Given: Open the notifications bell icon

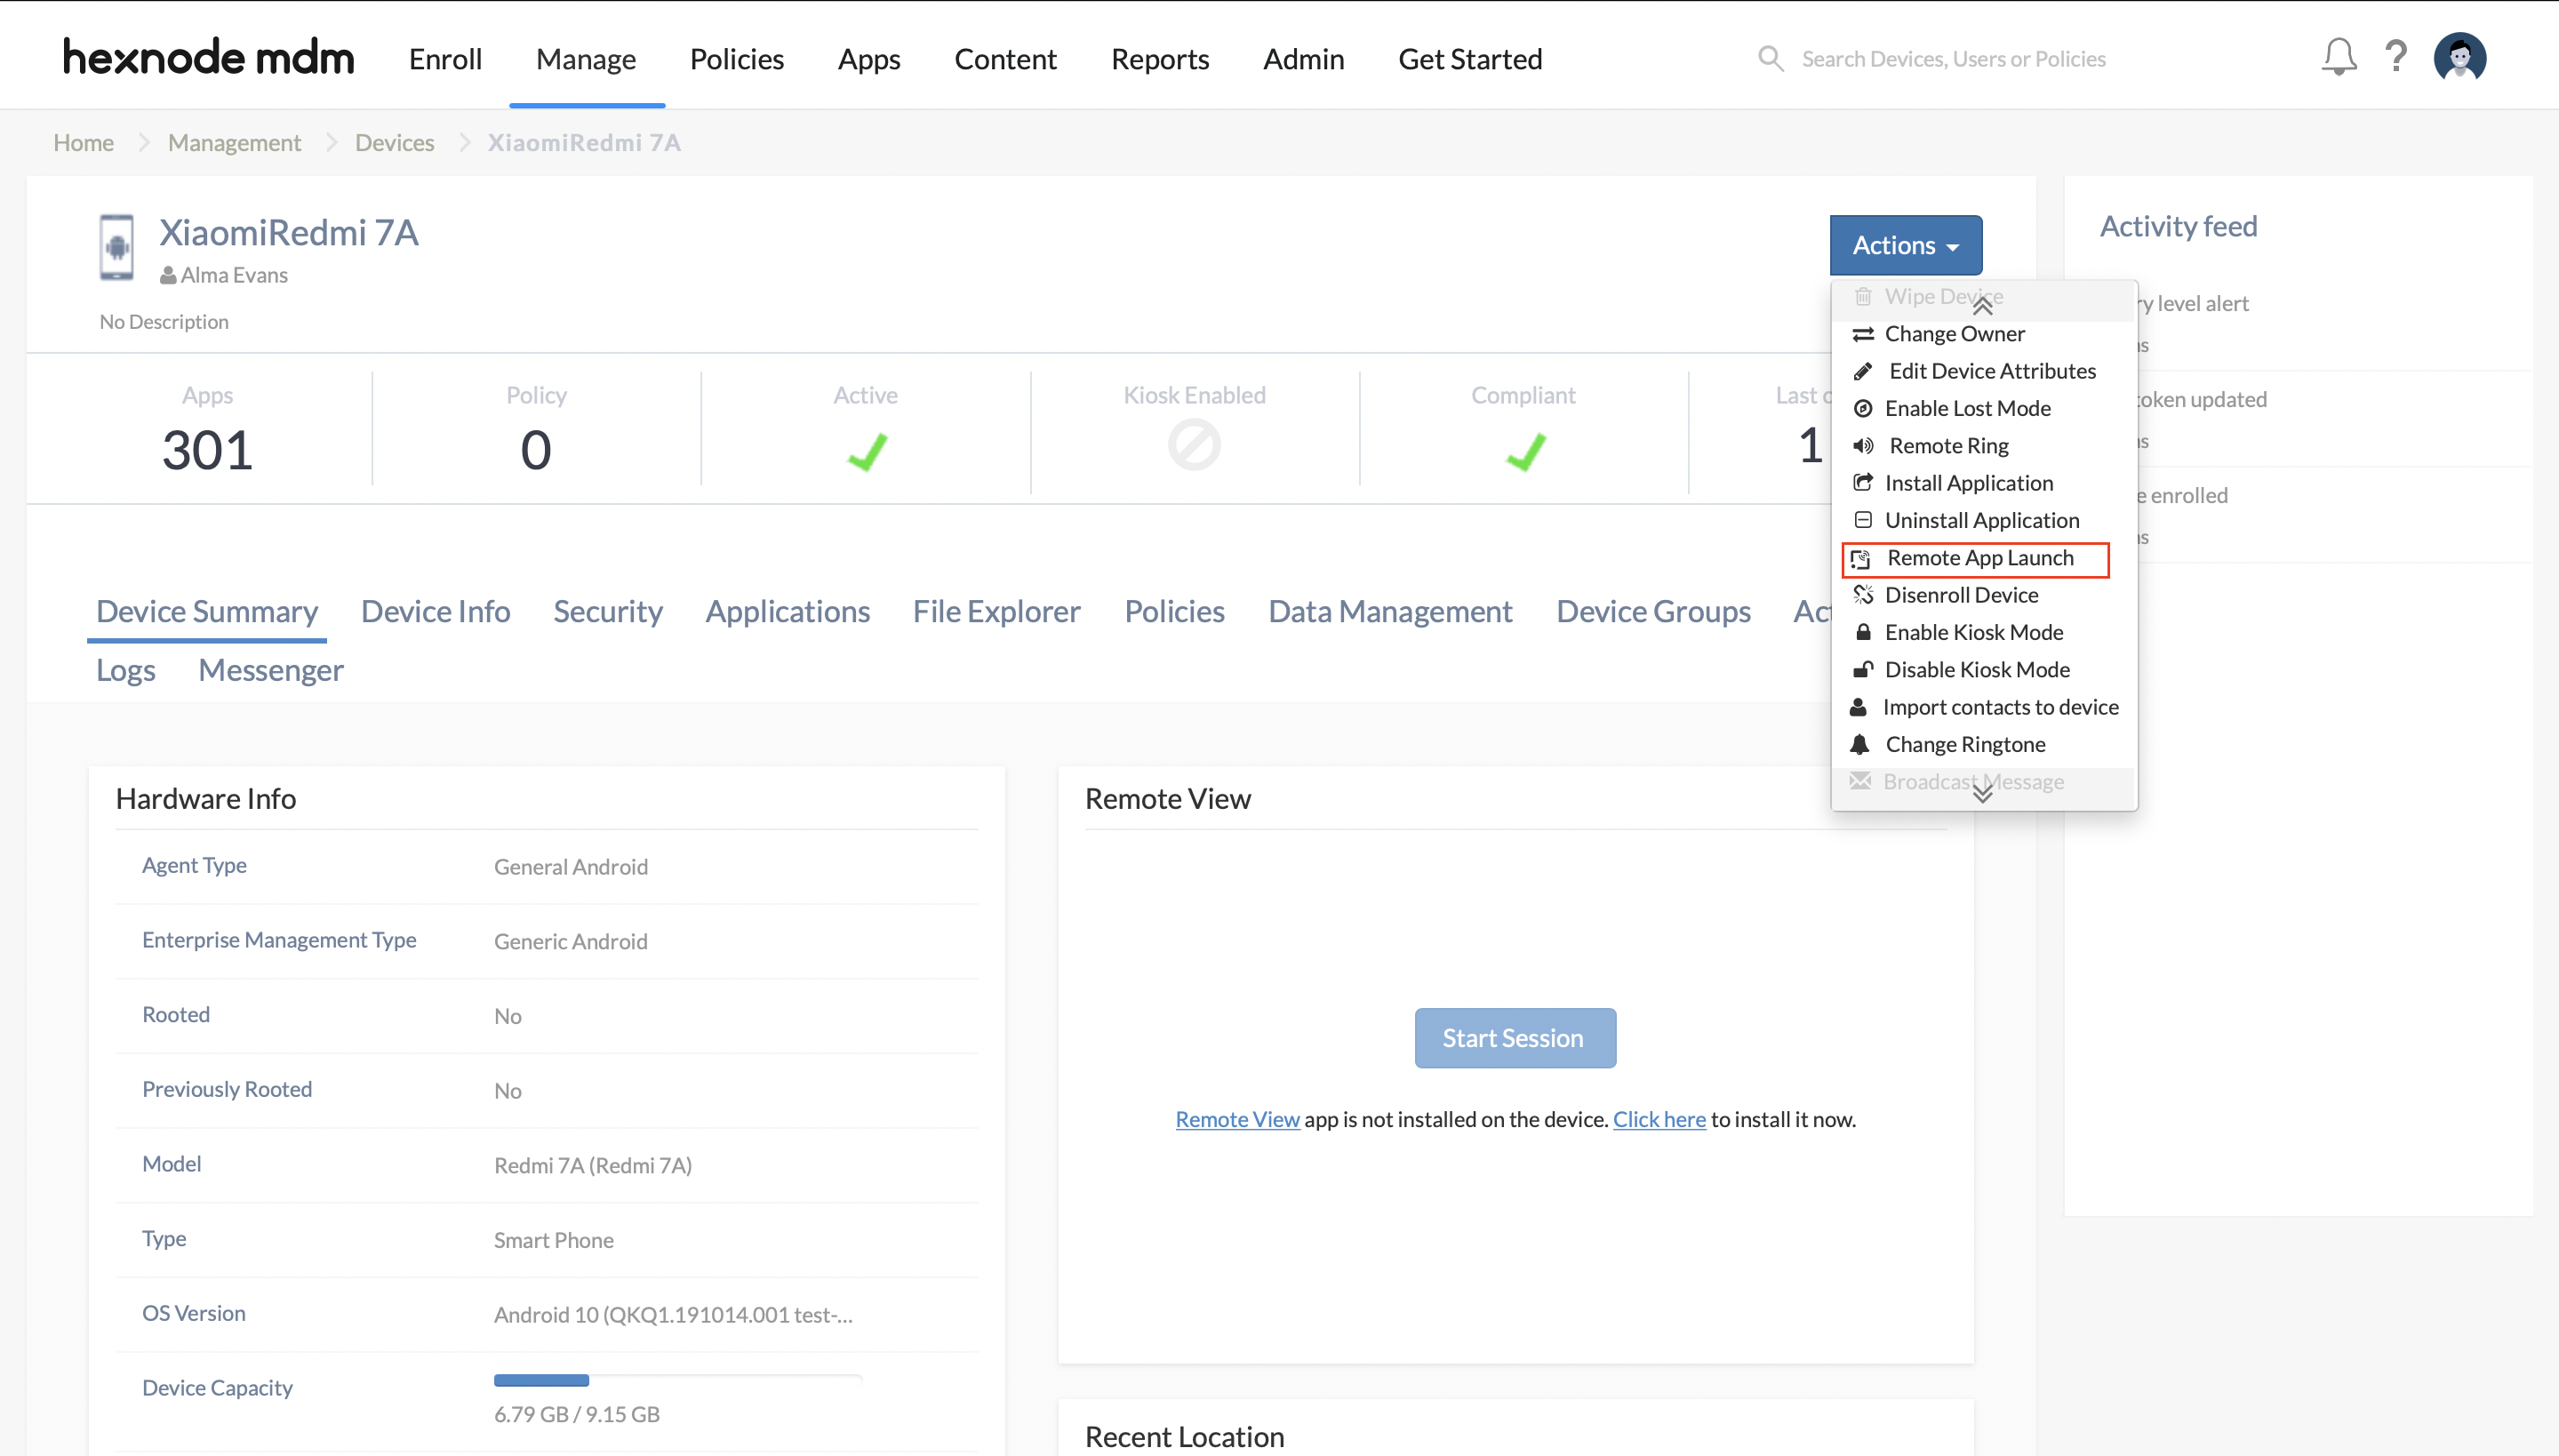Looking at the screenshot, I should [x=2338, y=57].
